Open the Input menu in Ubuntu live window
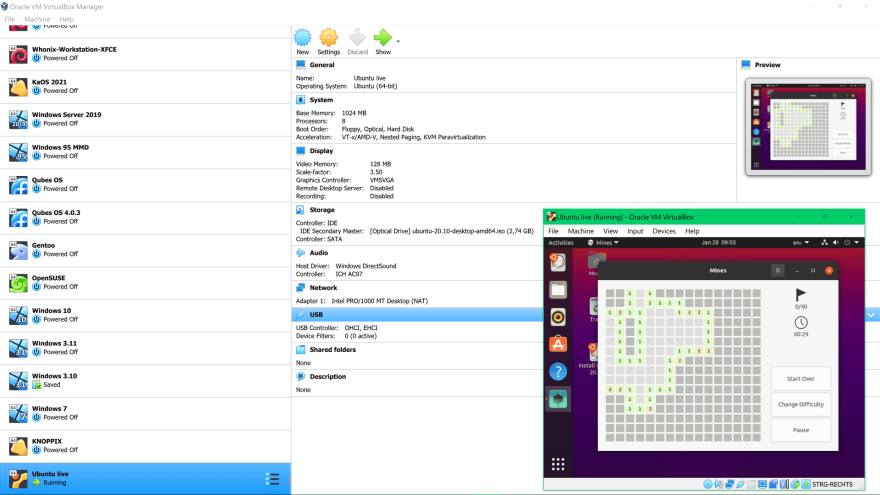Screen dimensions: 880x495 (x=635, y=231)
